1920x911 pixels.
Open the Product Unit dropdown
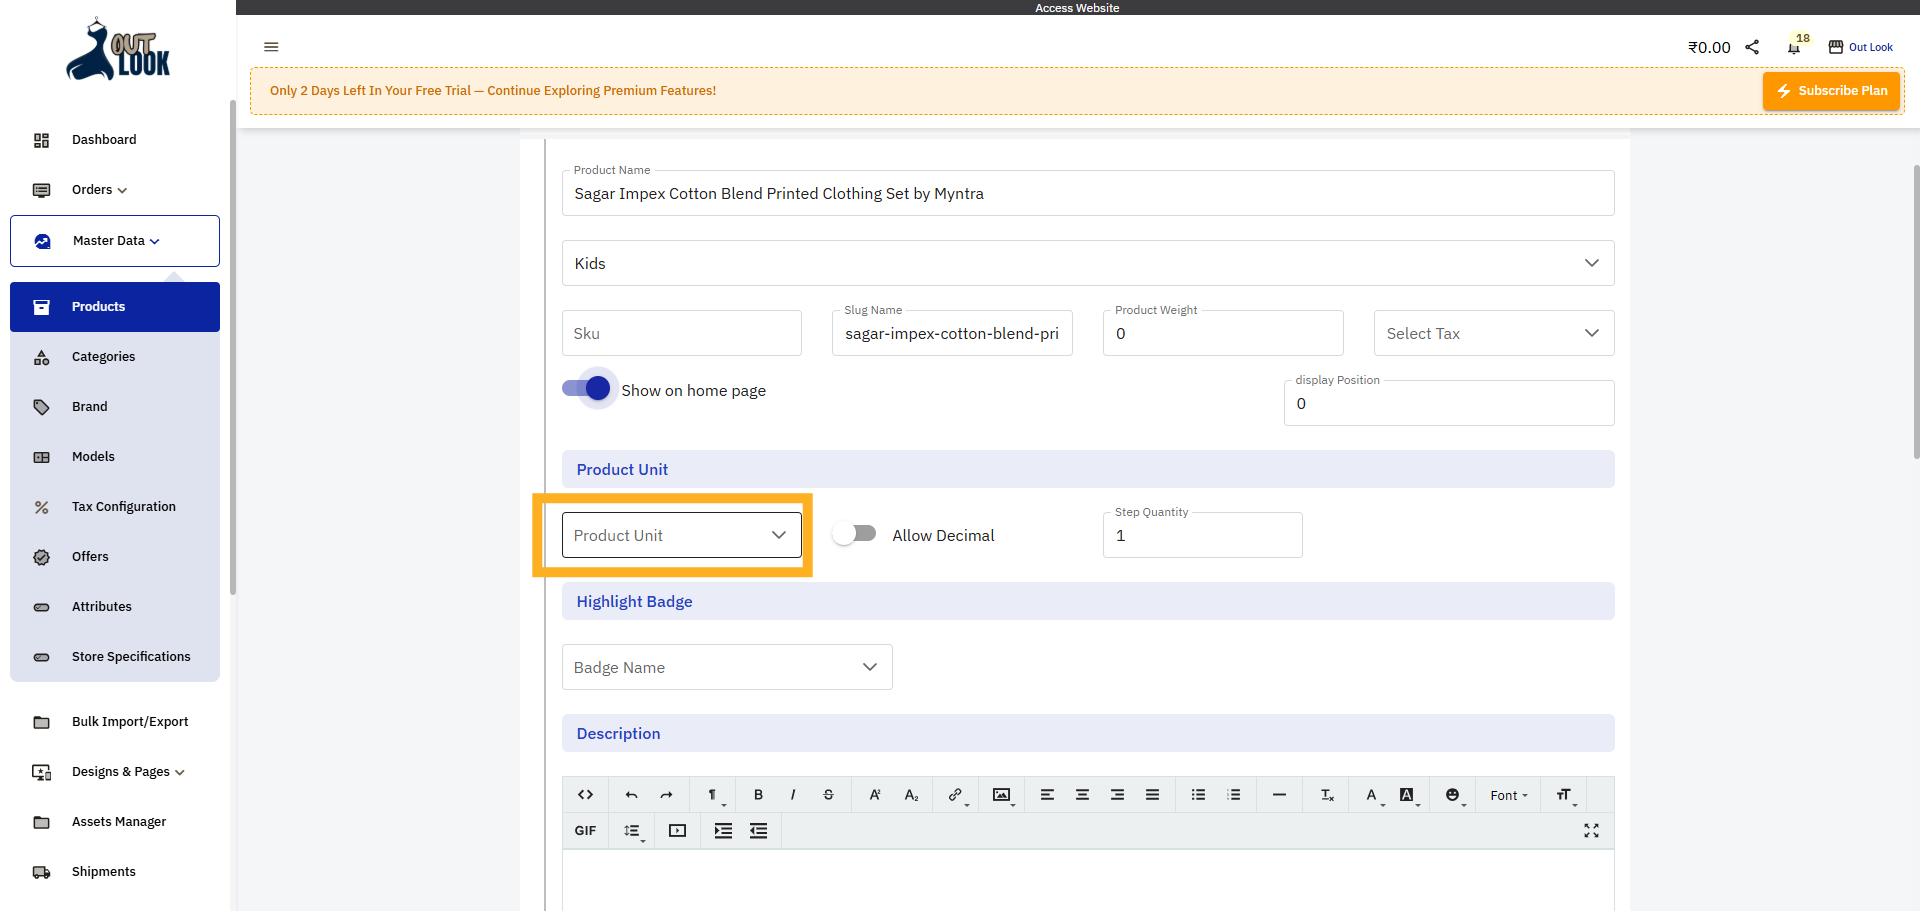tap(681, 535)
